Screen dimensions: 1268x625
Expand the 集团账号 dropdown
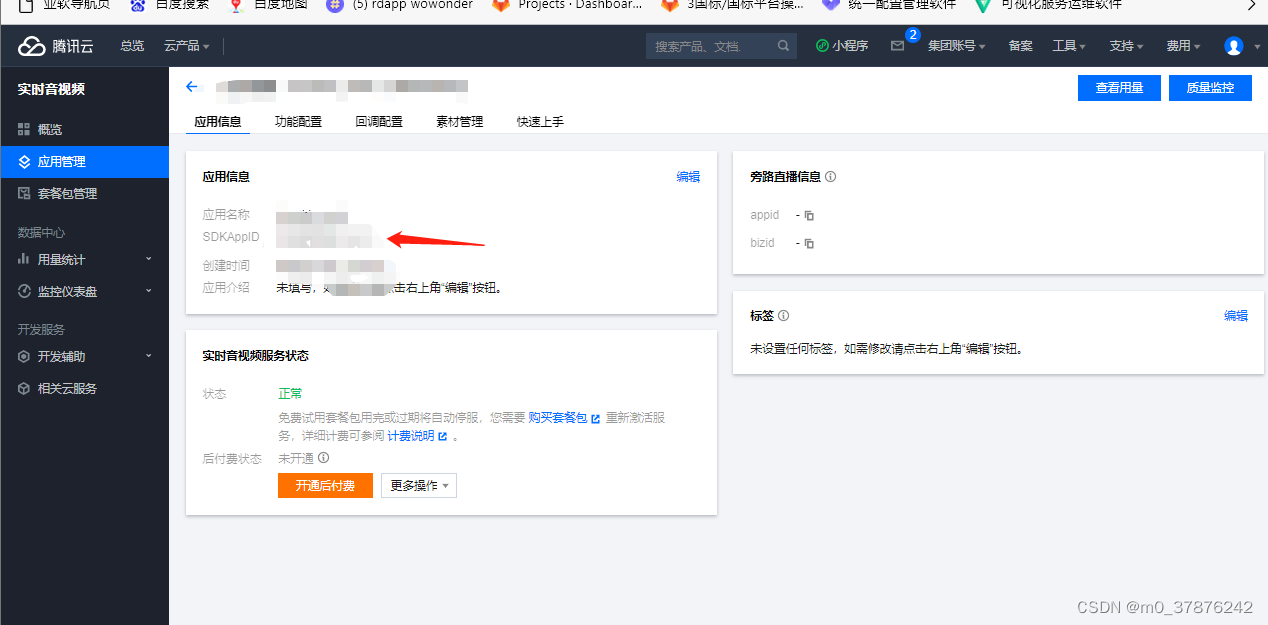click(956, 46)
